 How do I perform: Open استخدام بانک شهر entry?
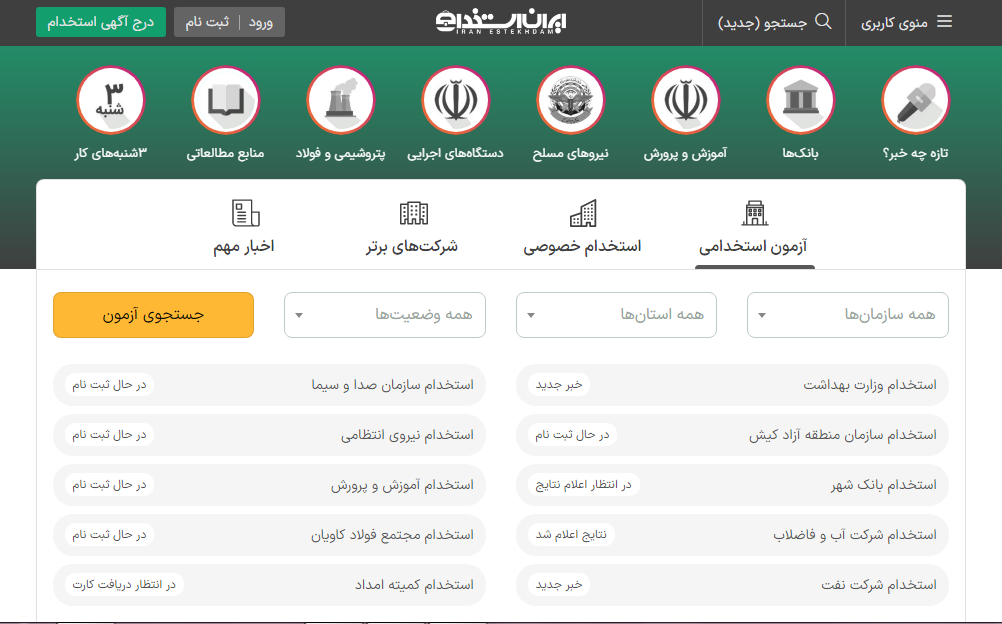732,485
